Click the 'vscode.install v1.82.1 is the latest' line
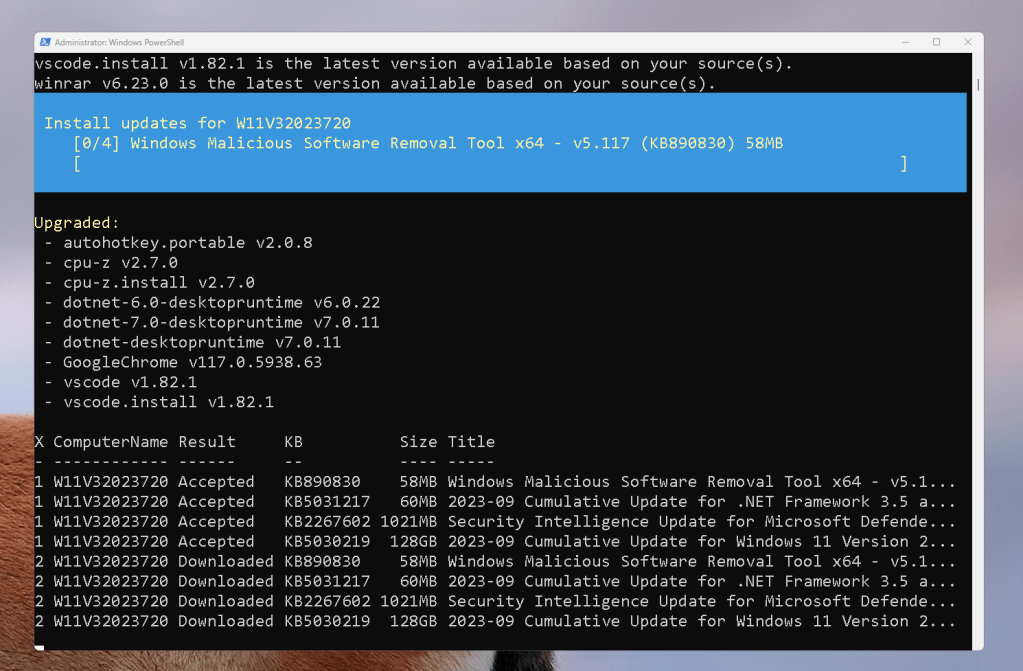The image size is (1023, 671). pyautogui.click(x=414, y=64)
